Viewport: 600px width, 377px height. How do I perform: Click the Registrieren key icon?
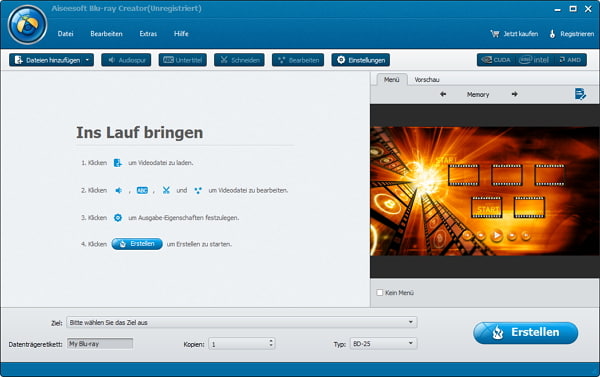click(552, 34)
